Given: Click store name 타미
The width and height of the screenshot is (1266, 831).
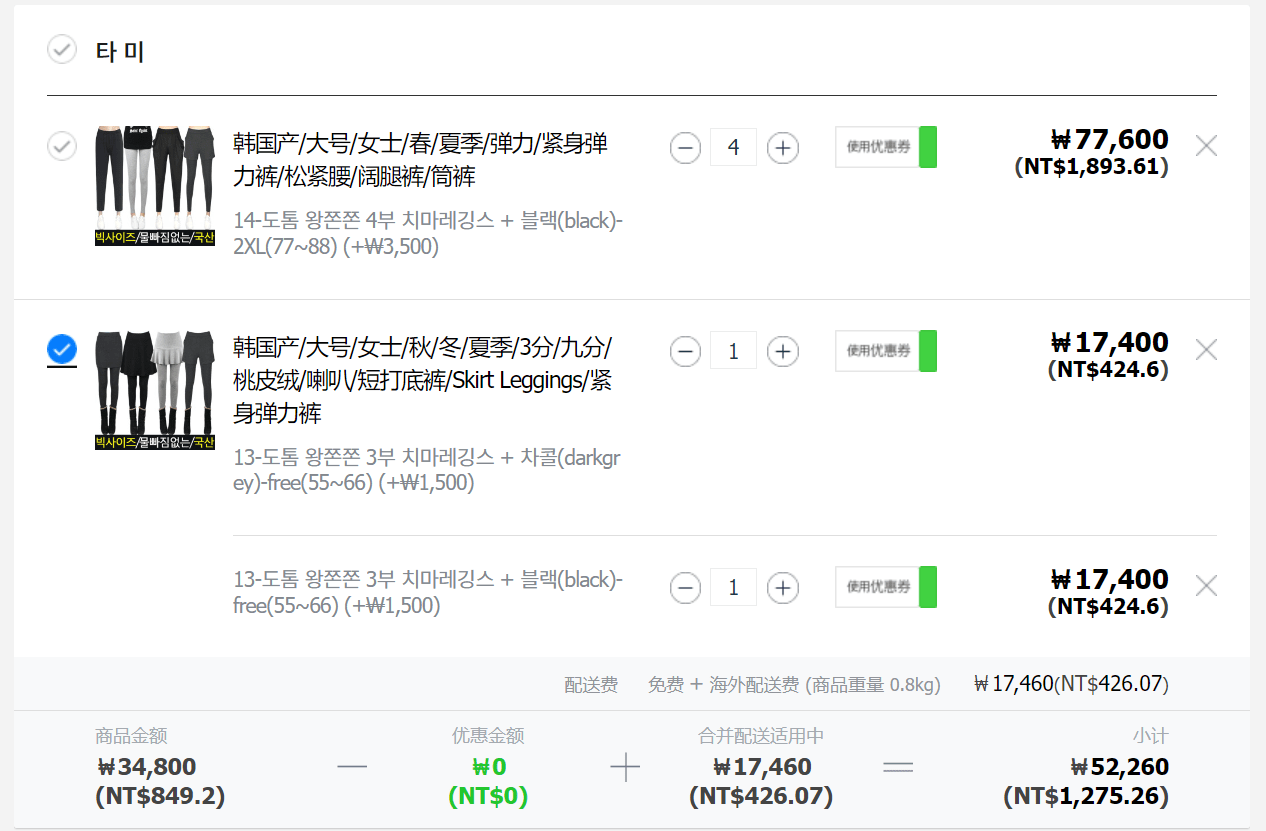Looking at the screenshot, I should point(120,51).
